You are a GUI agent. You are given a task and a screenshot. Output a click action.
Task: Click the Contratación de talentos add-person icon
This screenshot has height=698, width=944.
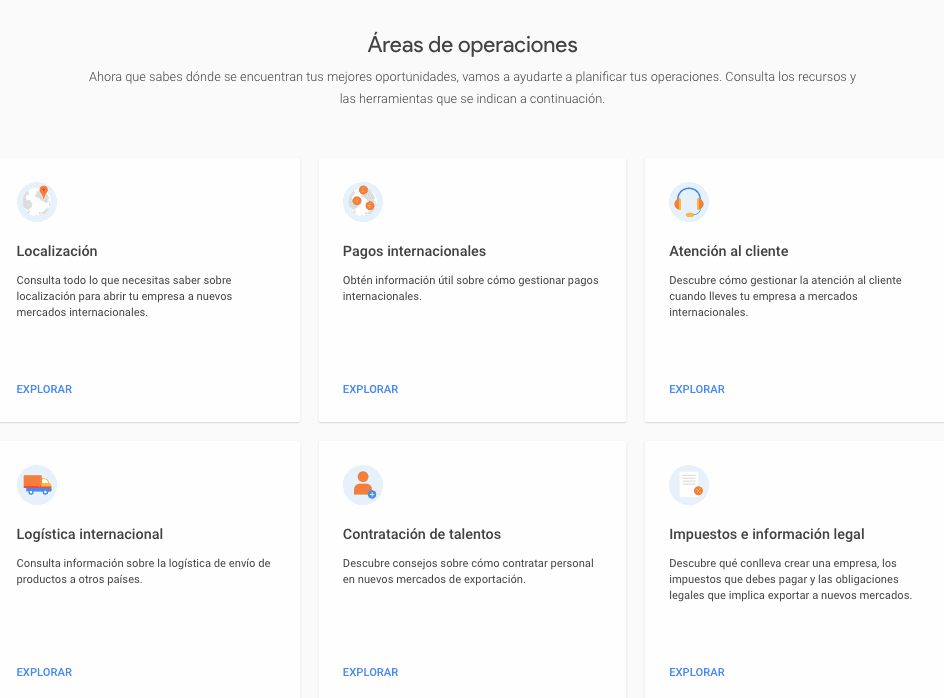[x=363, y=484]
